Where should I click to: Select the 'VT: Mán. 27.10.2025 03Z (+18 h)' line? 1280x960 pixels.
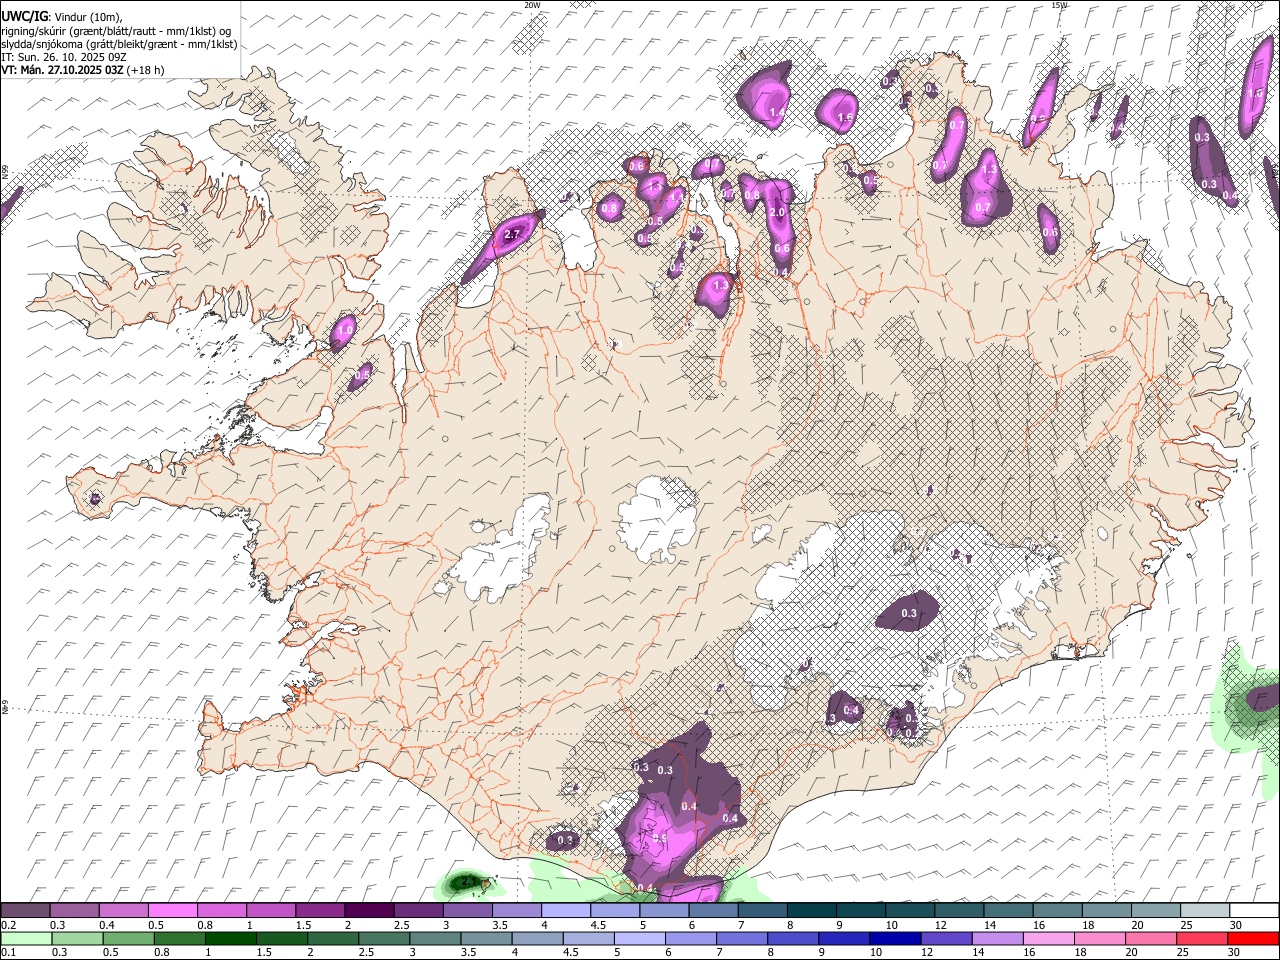(x=83, y=70)
